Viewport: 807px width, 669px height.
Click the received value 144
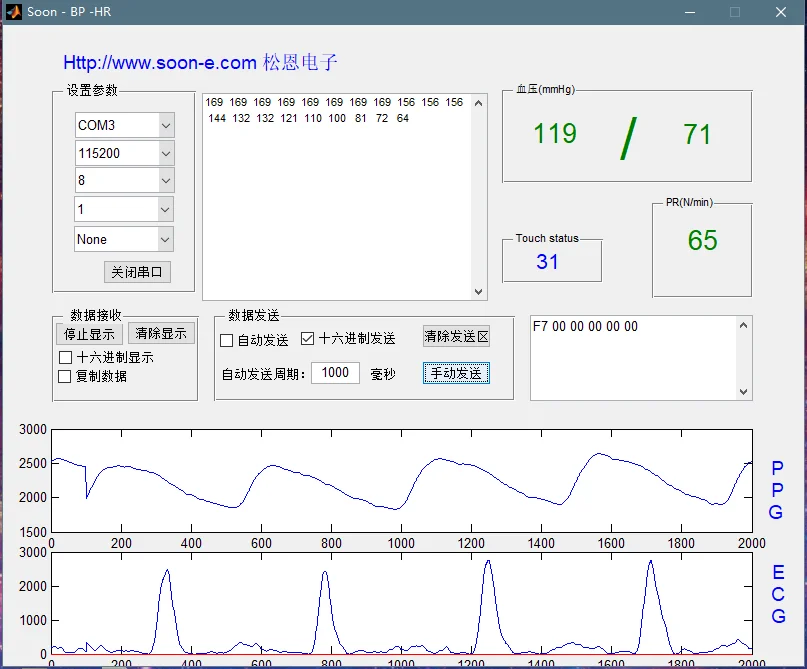pos(217,118)
